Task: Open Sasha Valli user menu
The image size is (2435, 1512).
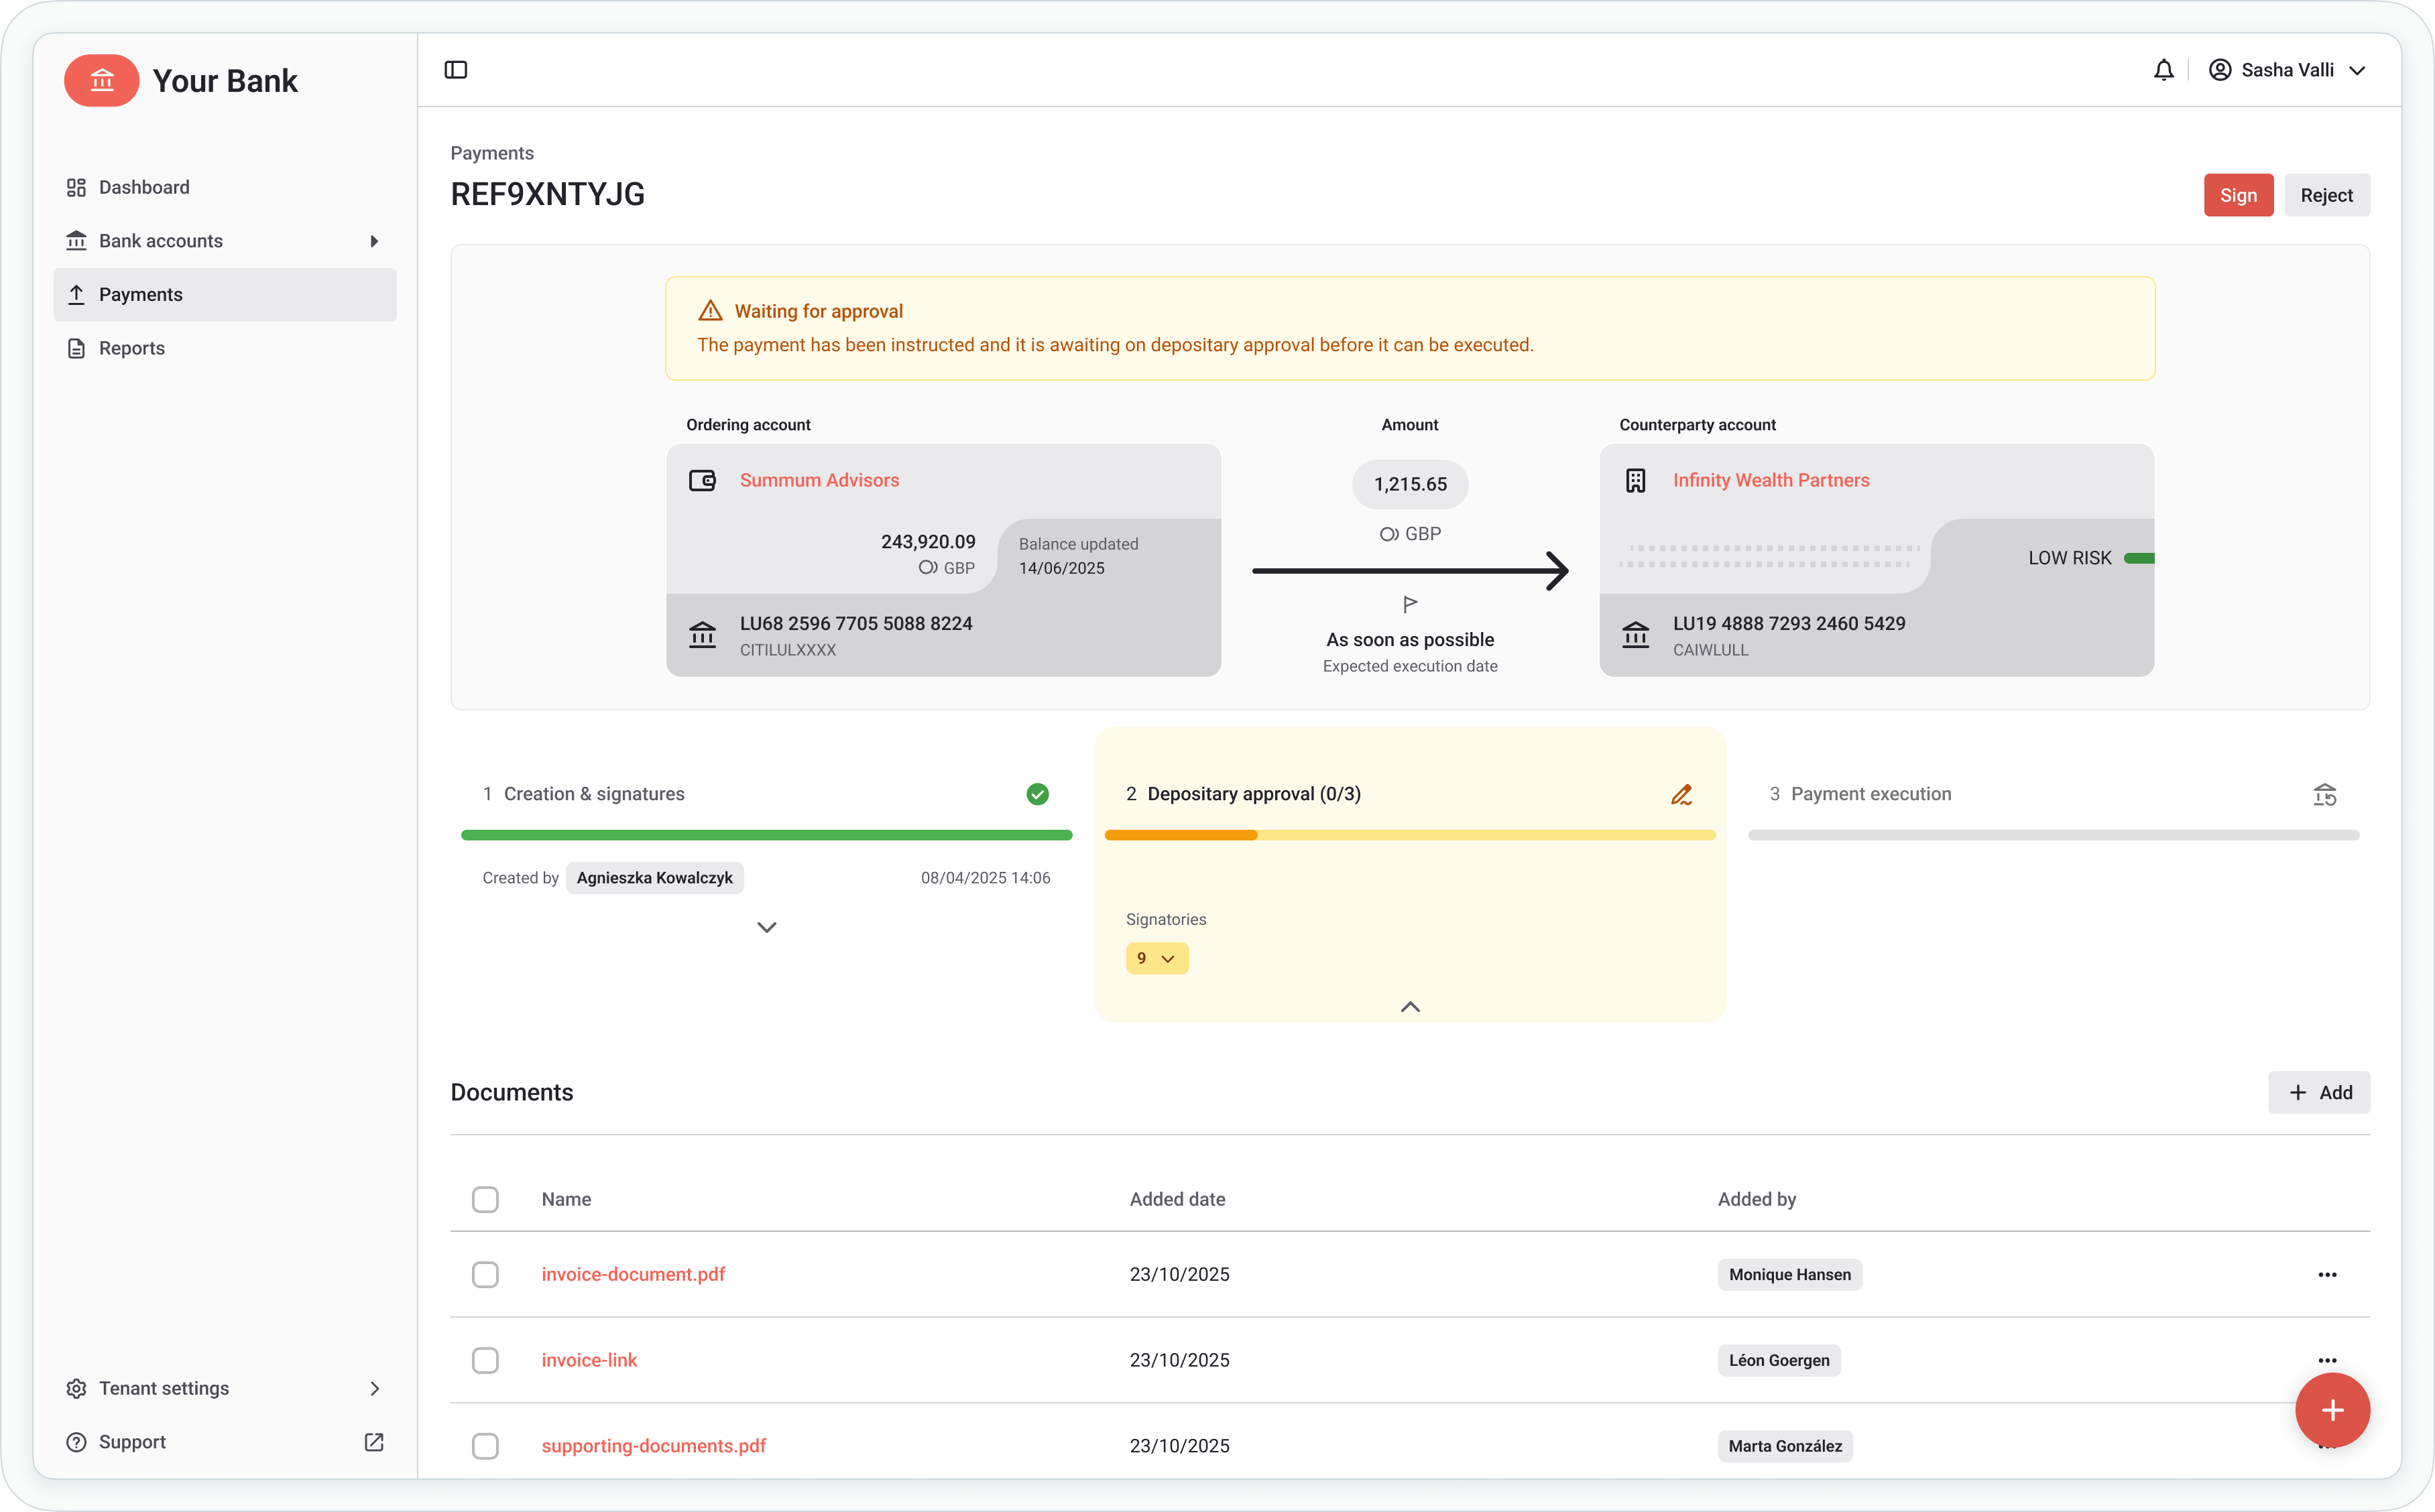Action: pos(2288,70)
